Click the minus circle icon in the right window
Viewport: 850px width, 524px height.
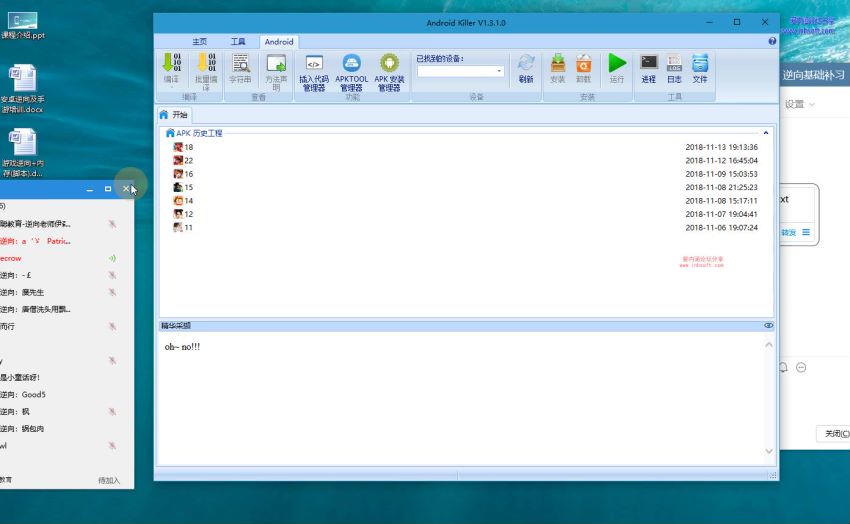coord(801,367)
